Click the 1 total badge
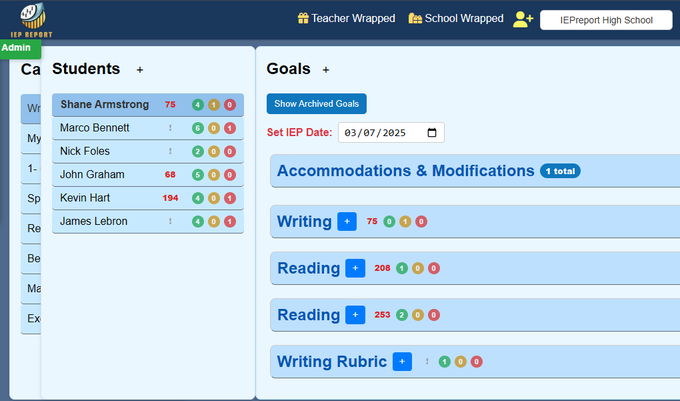This screenshot has width=680, height=401. [560, 171]
